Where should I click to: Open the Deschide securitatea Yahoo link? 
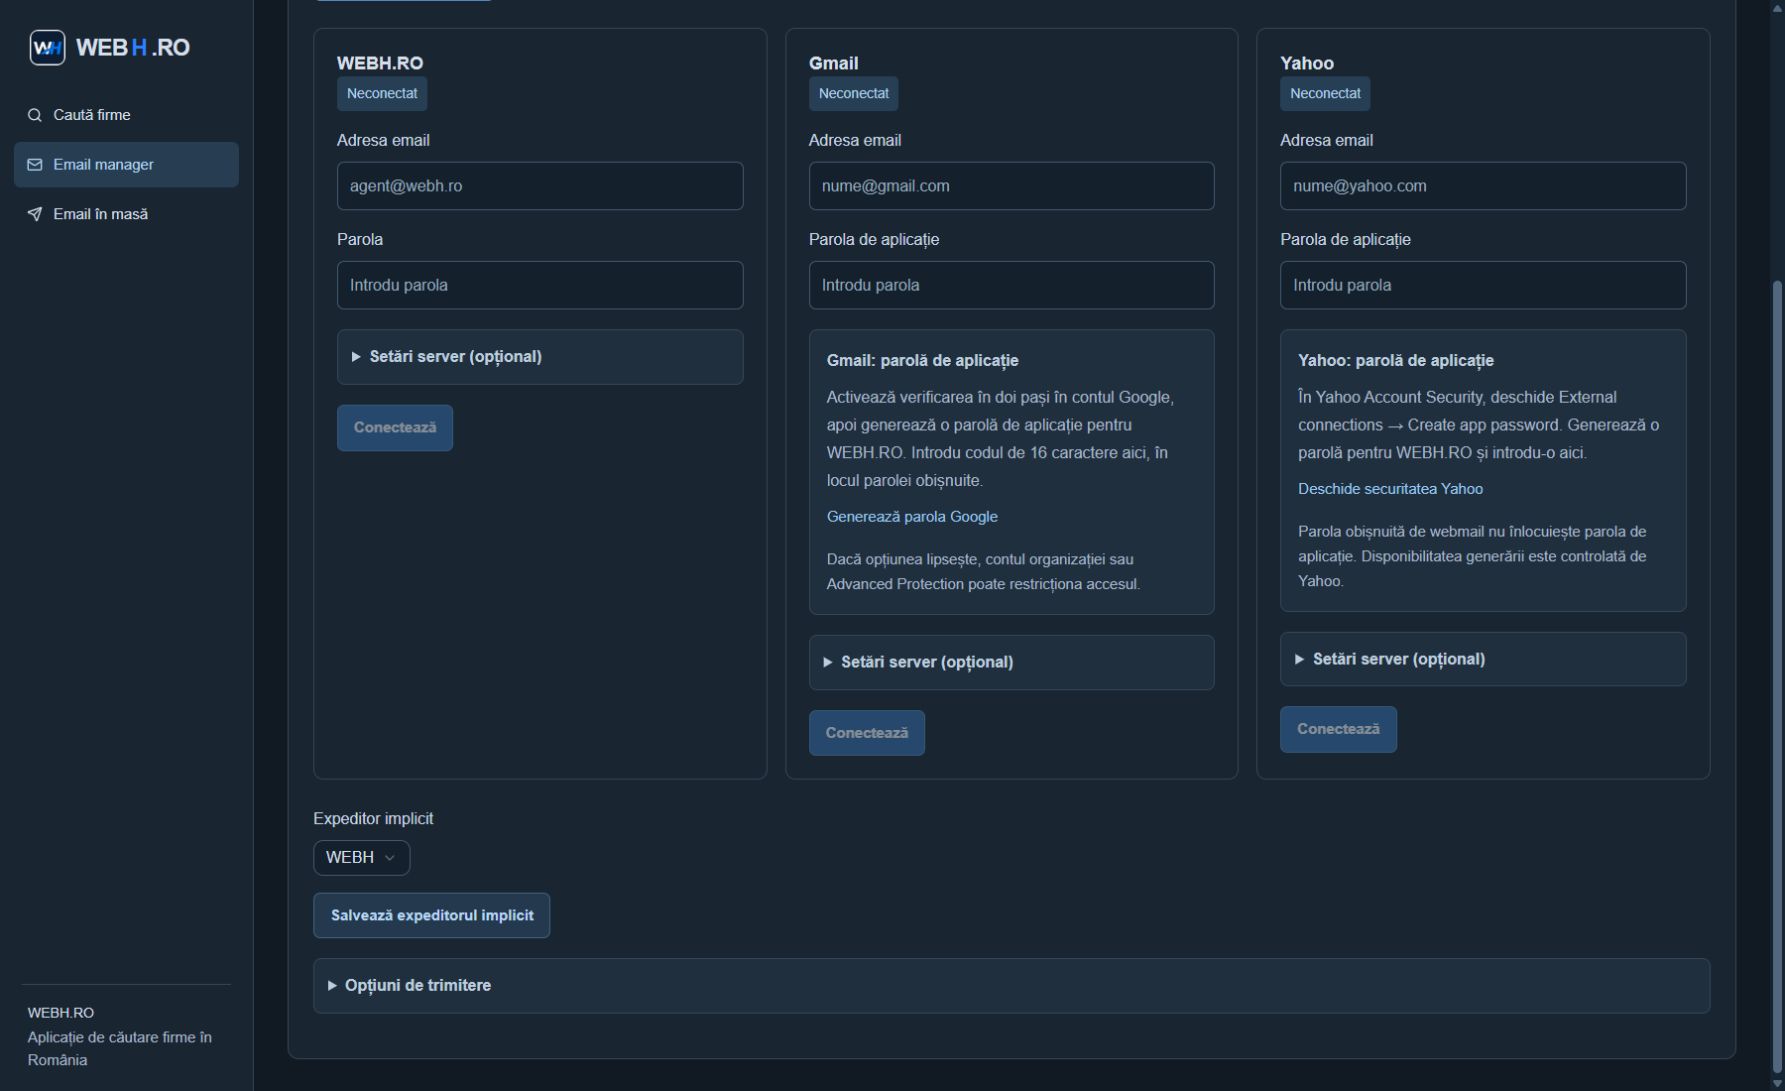[1390, 489]
